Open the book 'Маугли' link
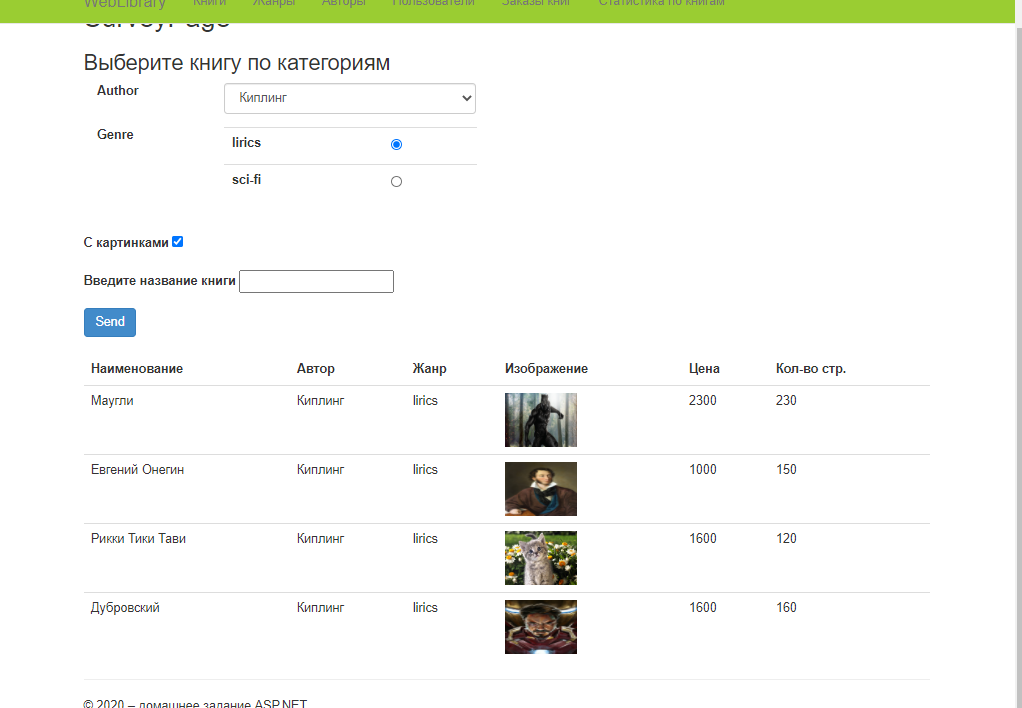This screenshot has height=708, width=1022. (x=110, y=400)
